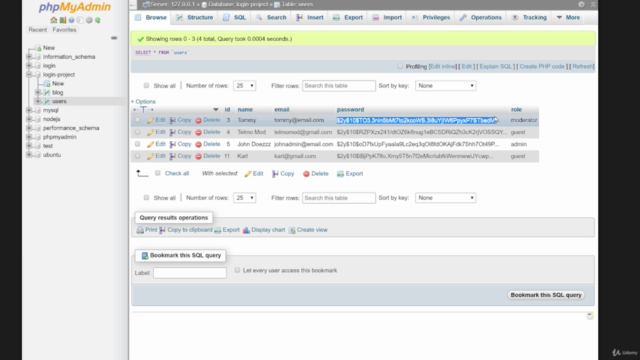
Task: Expand the information_schema database node
Action: (x=29, y=57)
